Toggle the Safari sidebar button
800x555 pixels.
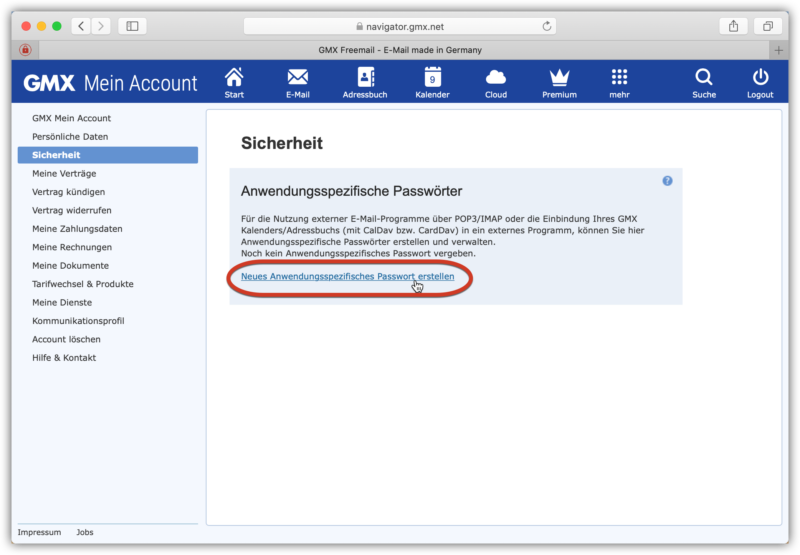pos(132,26)
